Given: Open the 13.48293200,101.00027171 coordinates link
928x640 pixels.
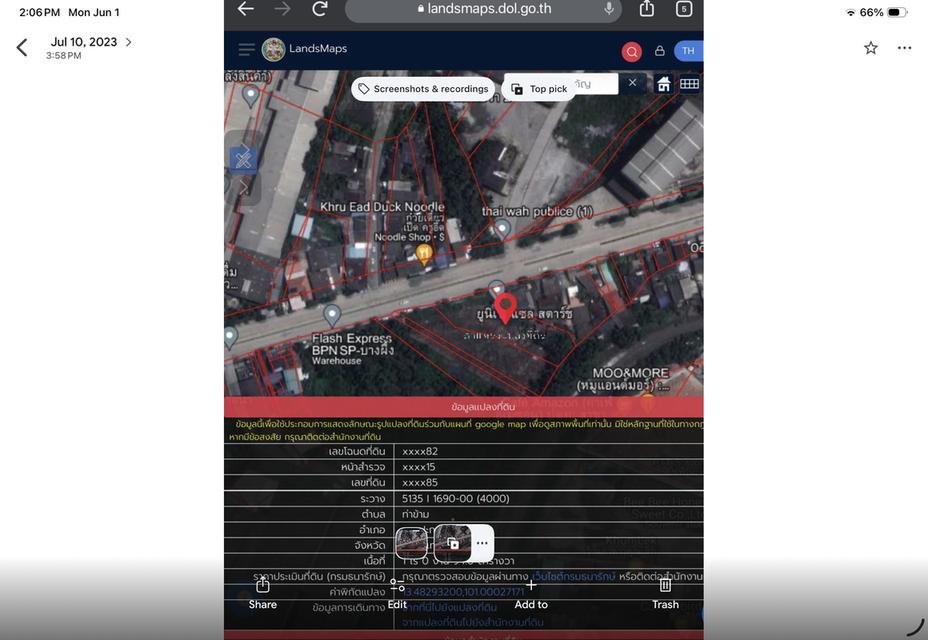Looking at the screenshot, I should click(x=463, y=591).
